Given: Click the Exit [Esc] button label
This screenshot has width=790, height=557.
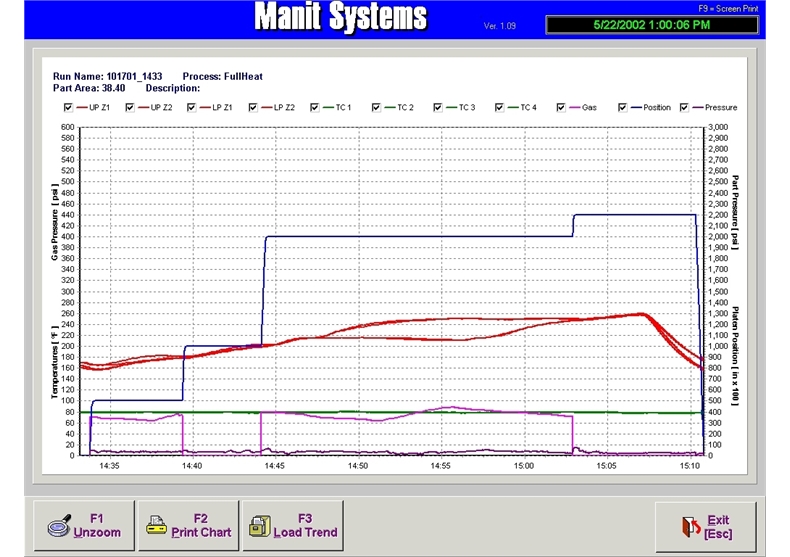Looking at the screenshot, I should pyautogui.click(x=718, y=527).
